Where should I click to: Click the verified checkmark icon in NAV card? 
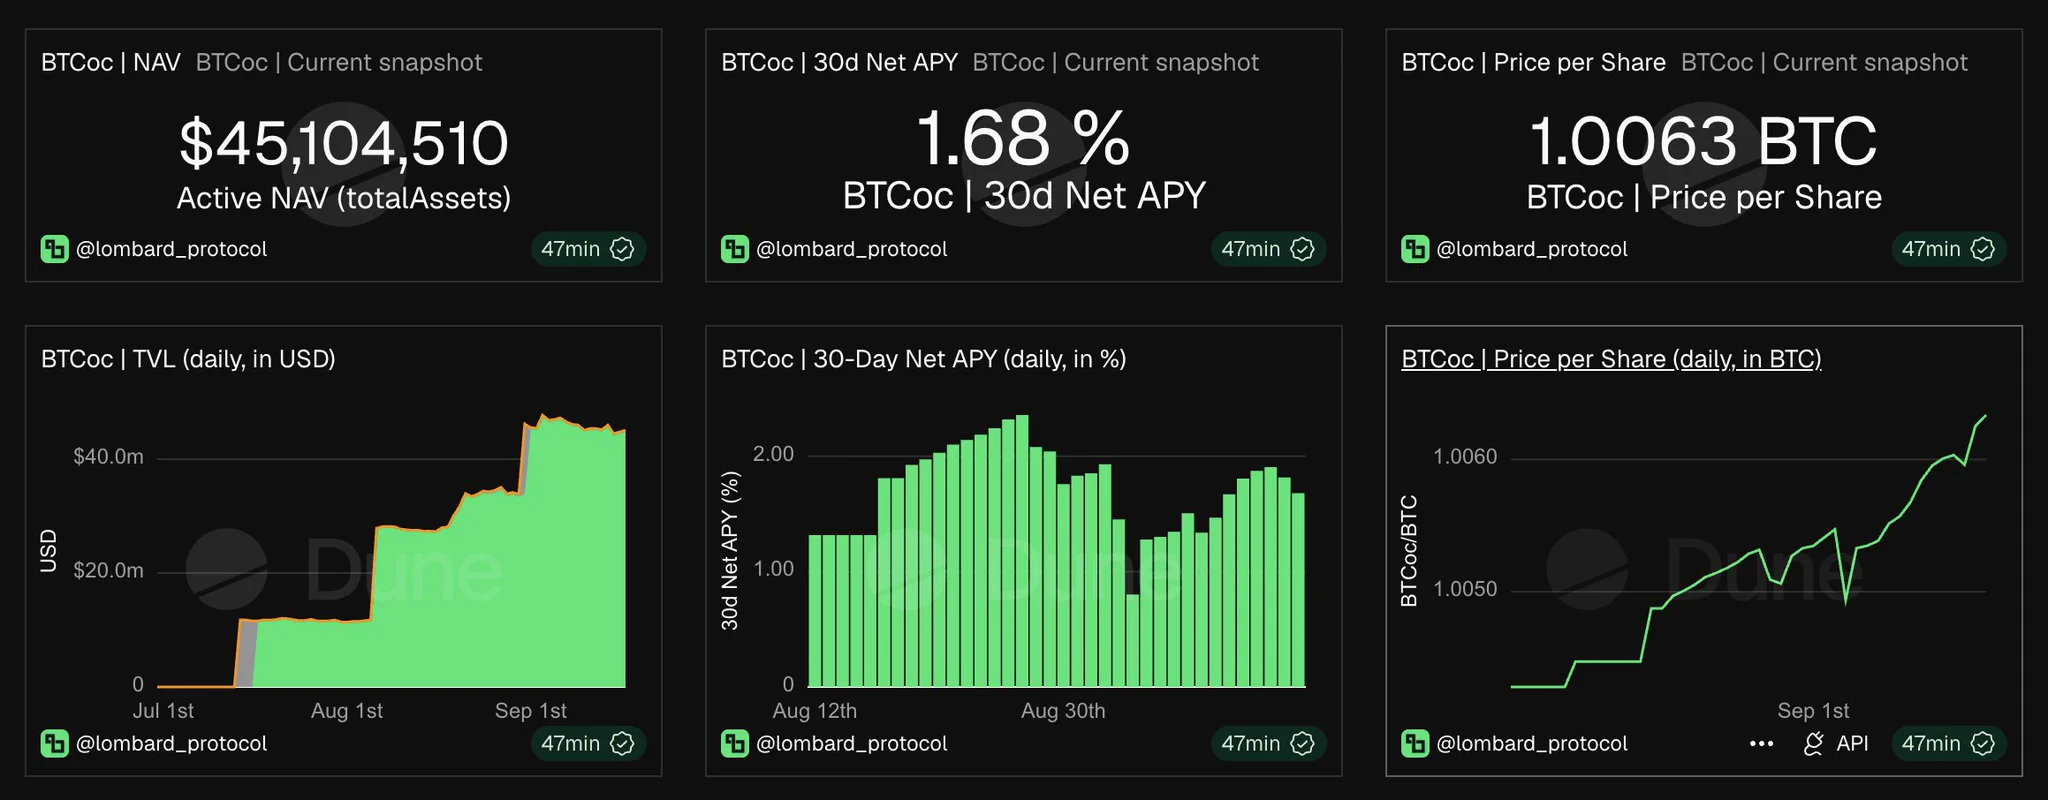pyautogui.click(x=622, y=249)
